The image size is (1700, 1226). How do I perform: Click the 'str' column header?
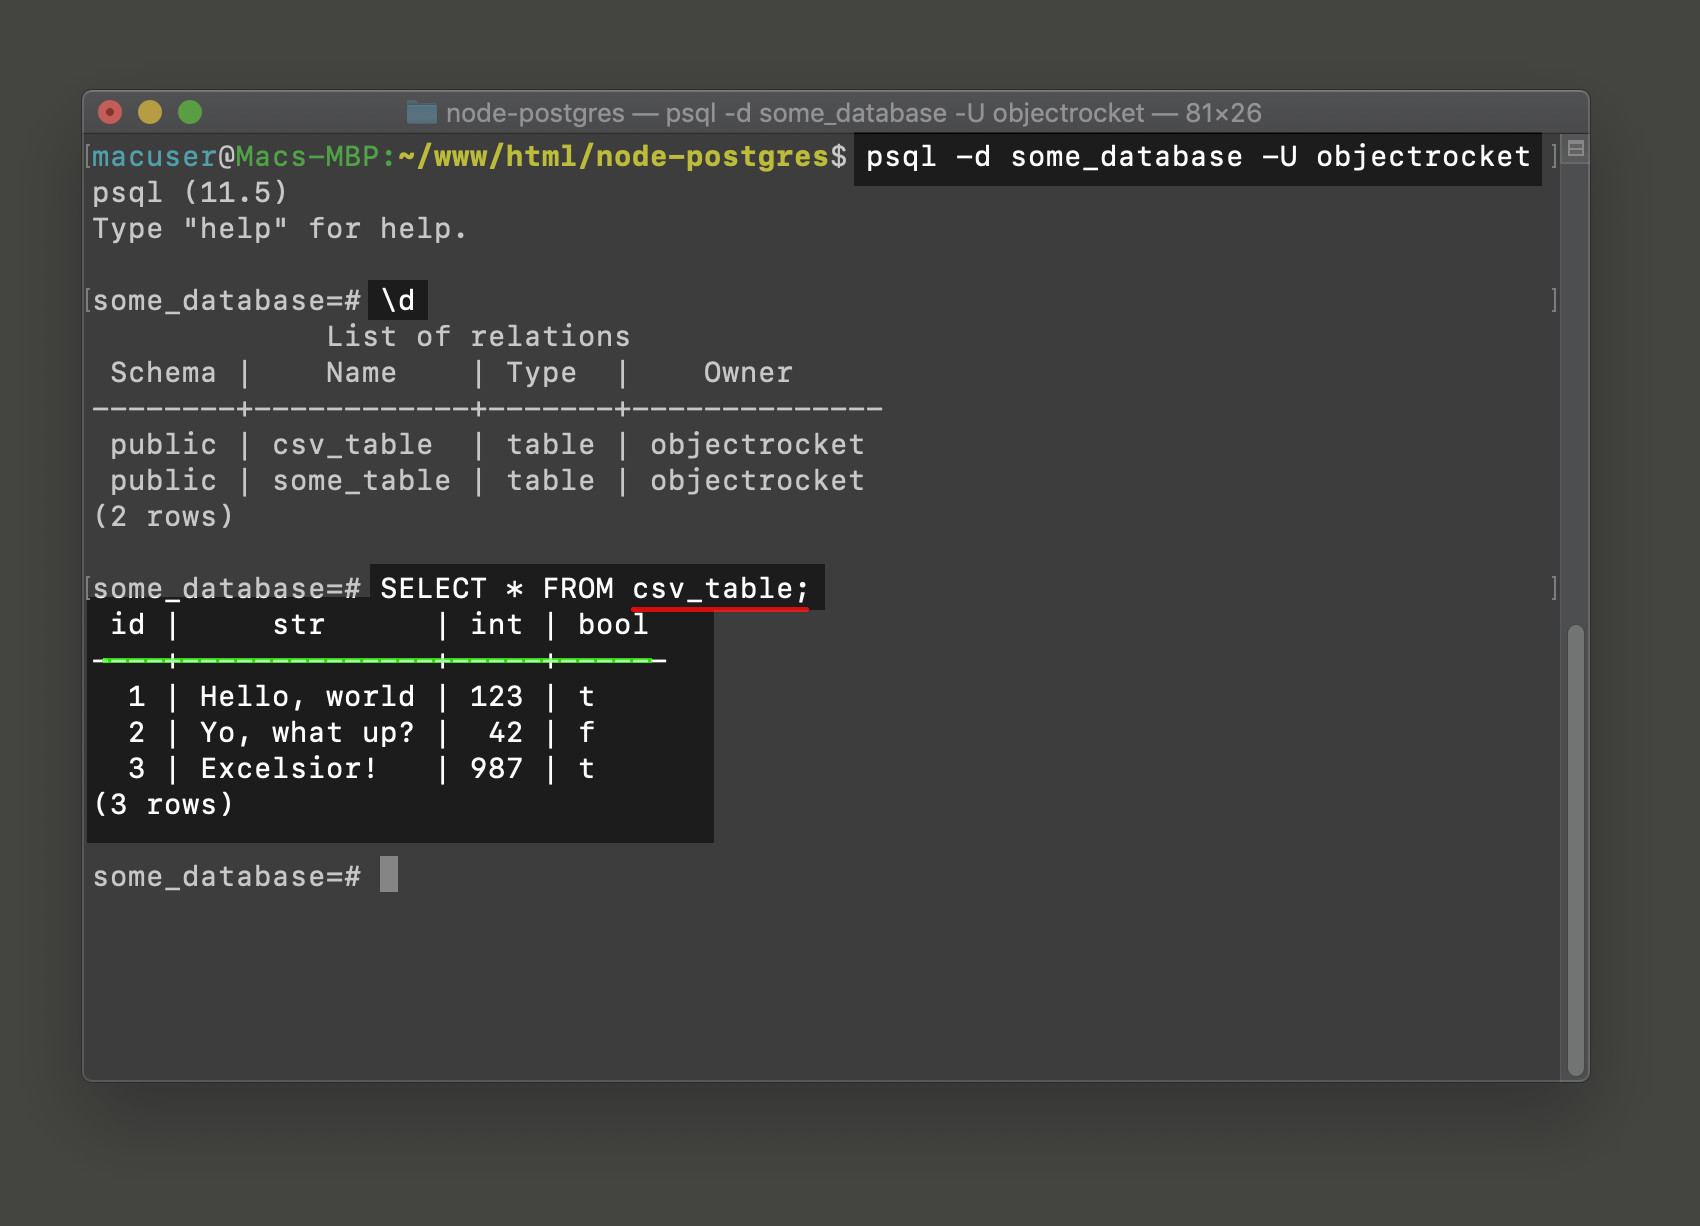coord(298,625)
